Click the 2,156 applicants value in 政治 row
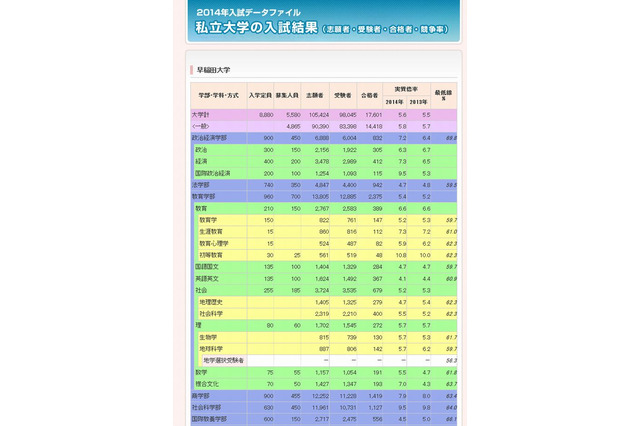640x426 pixels. [322, 150]
